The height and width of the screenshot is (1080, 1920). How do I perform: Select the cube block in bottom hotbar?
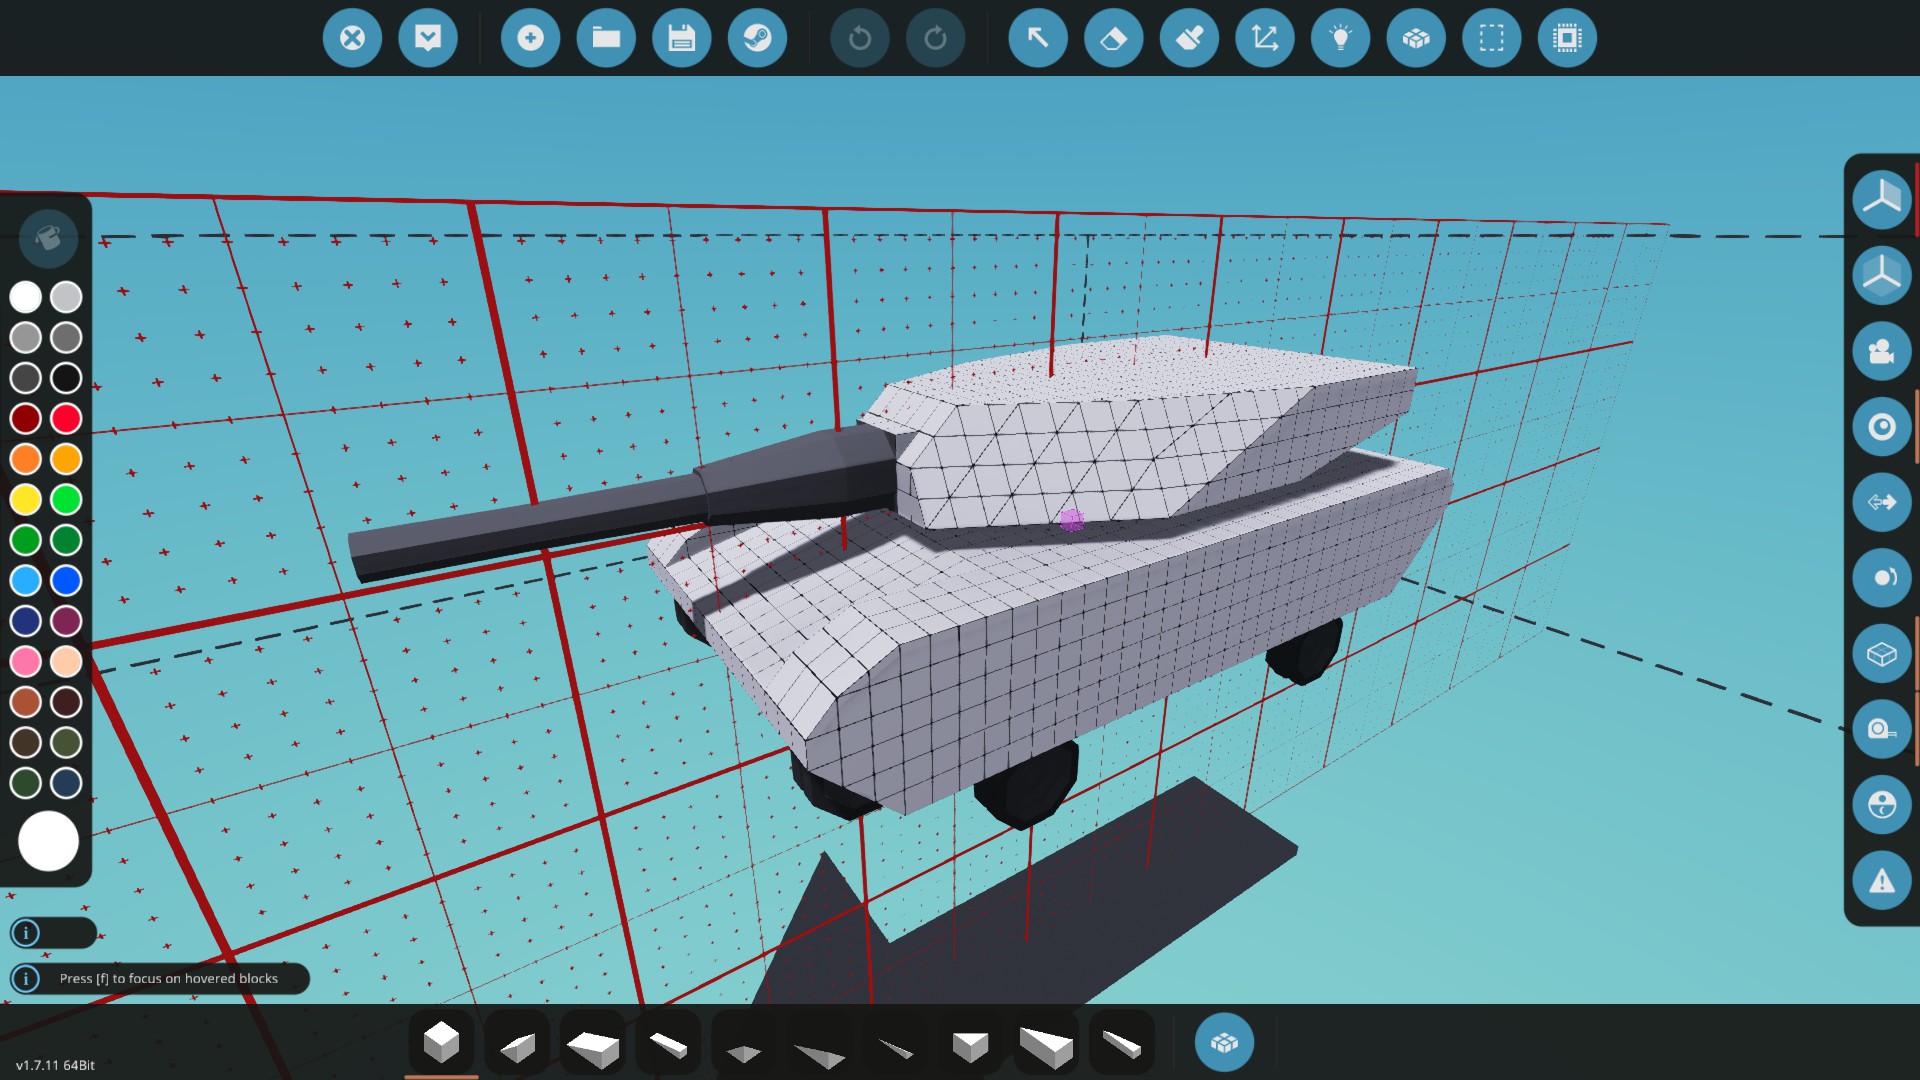[441, 1042]
